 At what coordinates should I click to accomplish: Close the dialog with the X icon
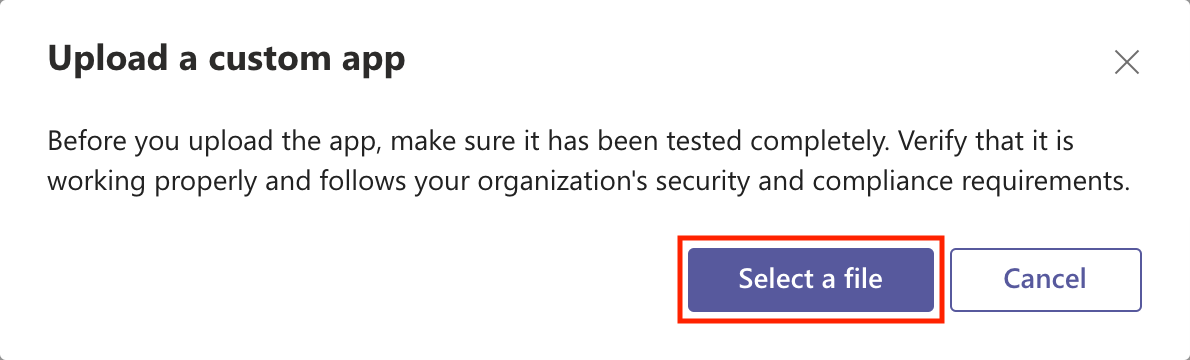point(1127,63)
